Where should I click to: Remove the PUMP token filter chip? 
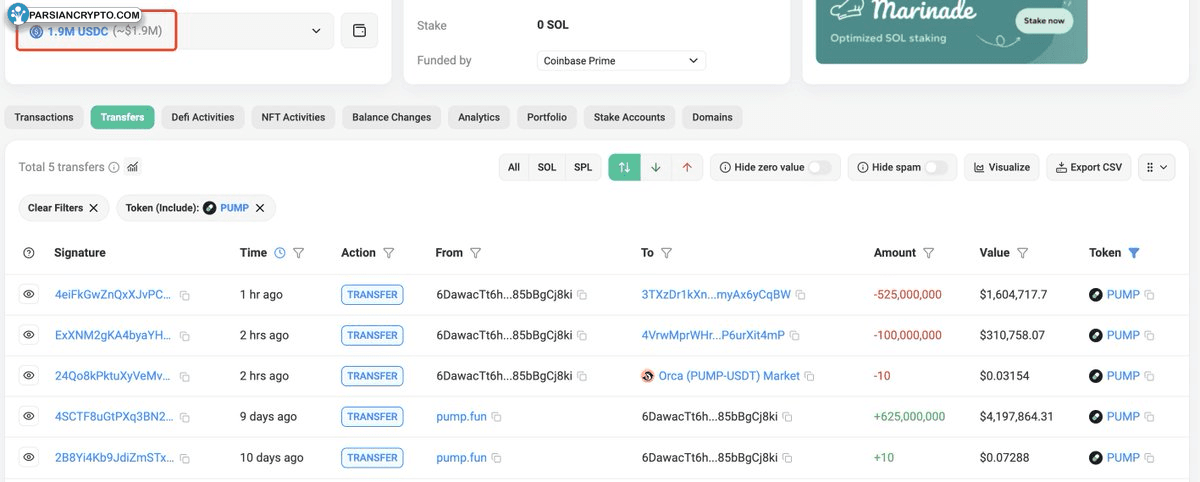[x=260, y=208]
